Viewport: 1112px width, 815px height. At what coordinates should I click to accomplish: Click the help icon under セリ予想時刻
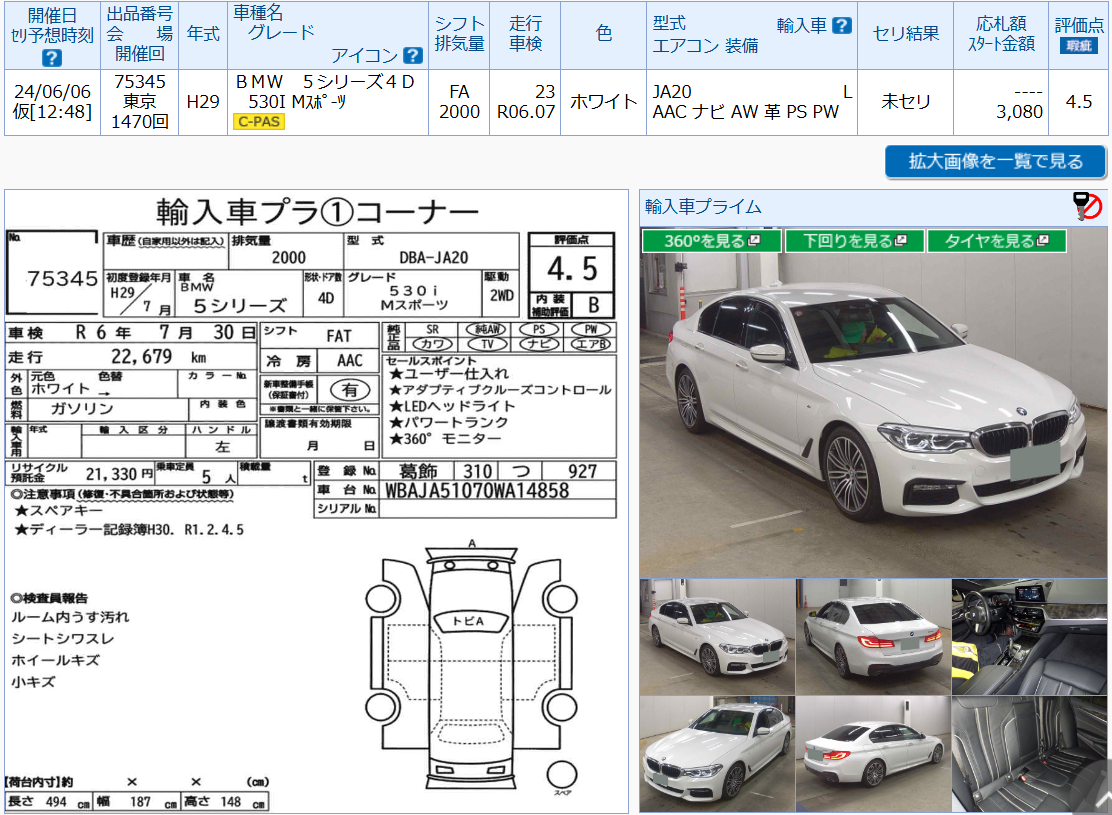52,57
